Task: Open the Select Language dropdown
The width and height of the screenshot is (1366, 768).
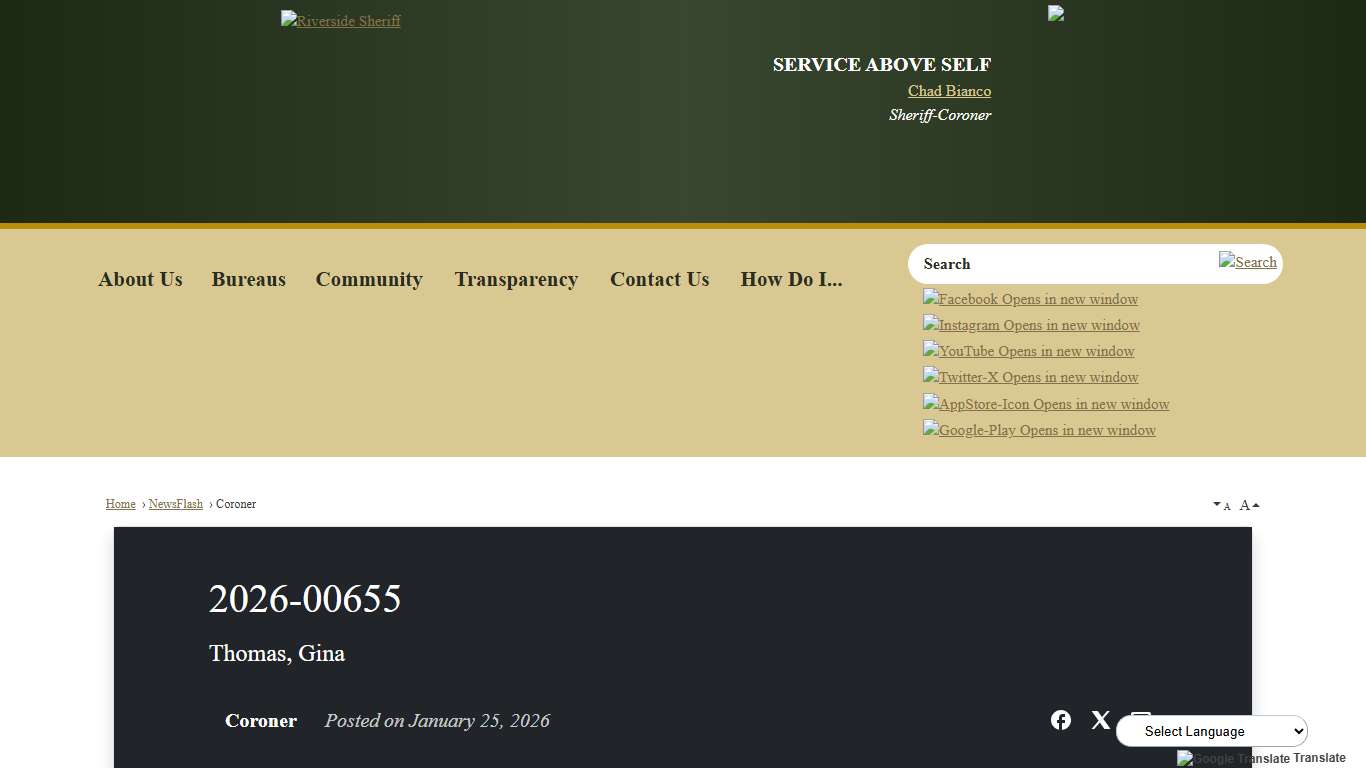Action: click(x=1211, y=730)
